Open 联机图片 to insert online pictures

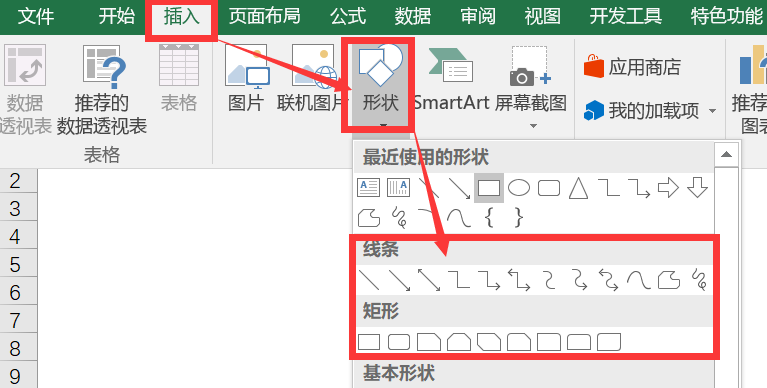tap(311, 78)
